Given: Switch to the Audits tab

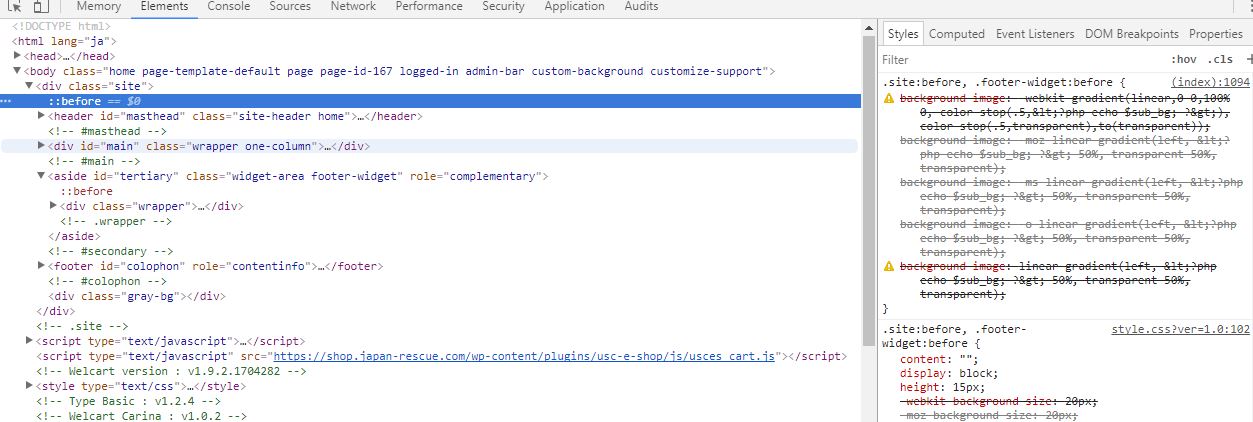Looking at the screenshot, I should 641,7.
